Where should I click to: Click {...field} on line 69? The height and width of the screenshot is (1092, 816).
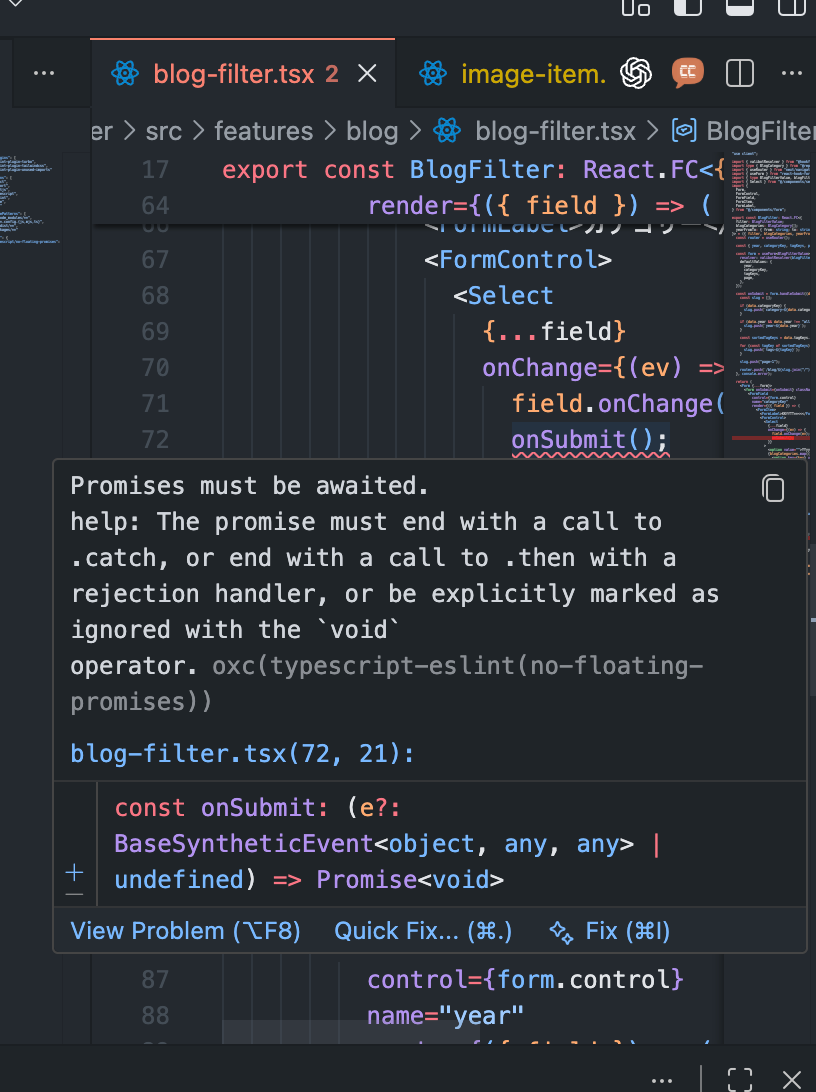pos(554,332)
